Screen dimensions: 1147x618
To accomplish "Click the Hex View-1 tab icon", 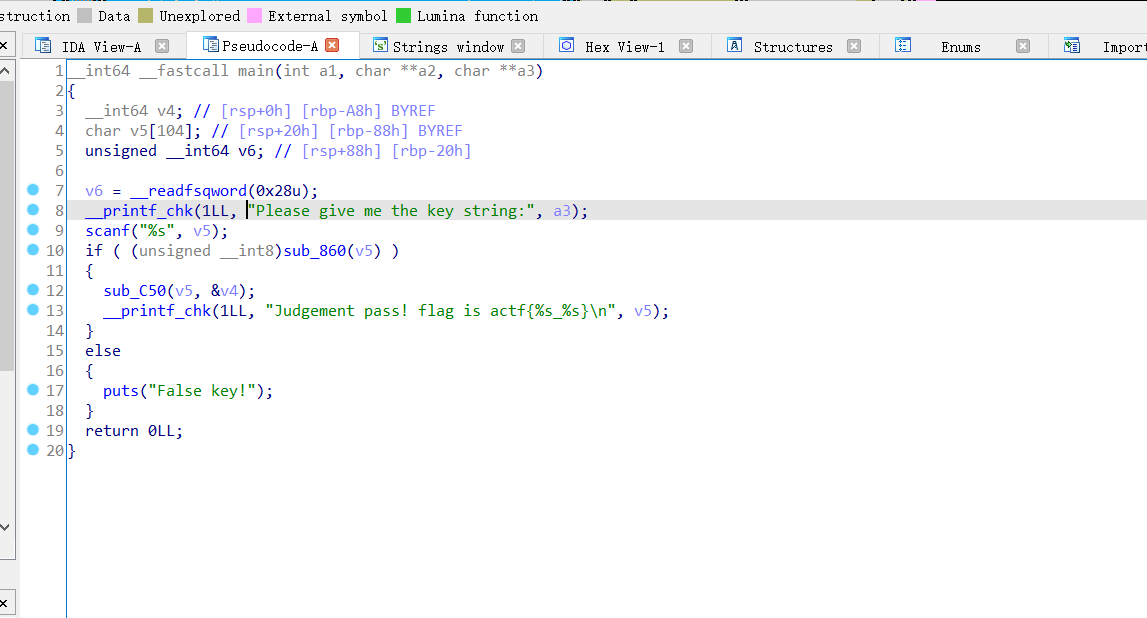I will point(566,46).
